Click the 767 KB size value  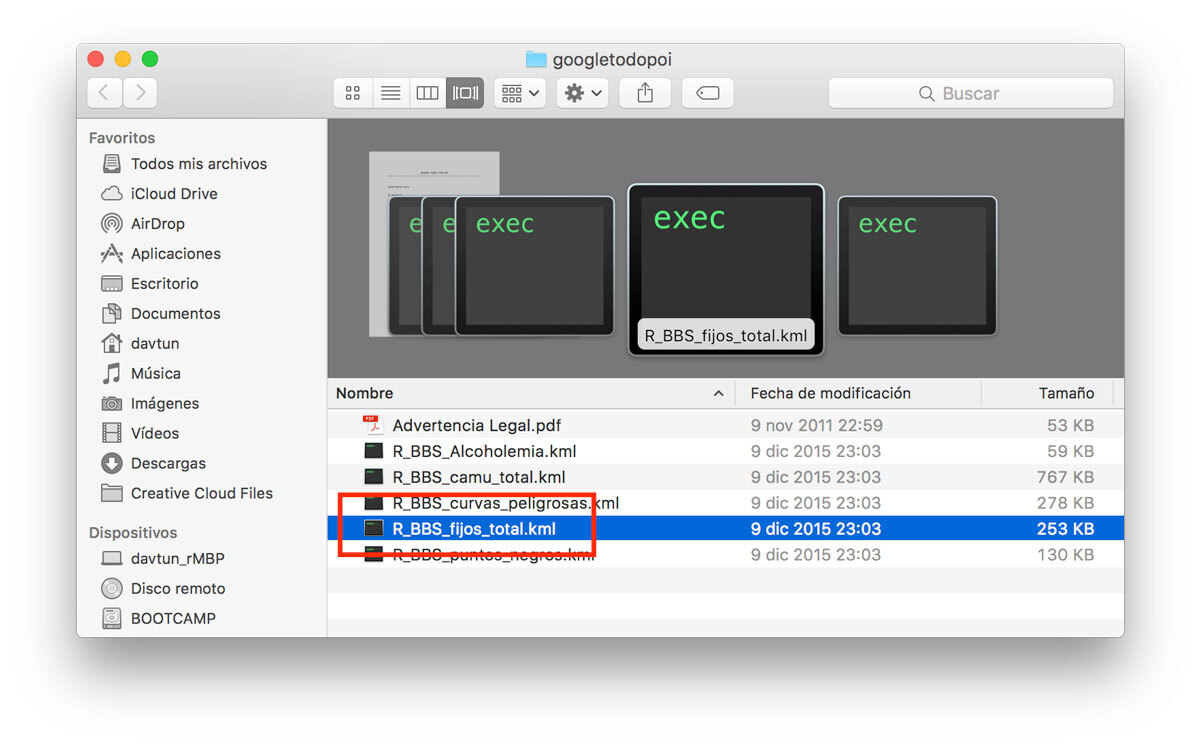(x=1065, y=477)
